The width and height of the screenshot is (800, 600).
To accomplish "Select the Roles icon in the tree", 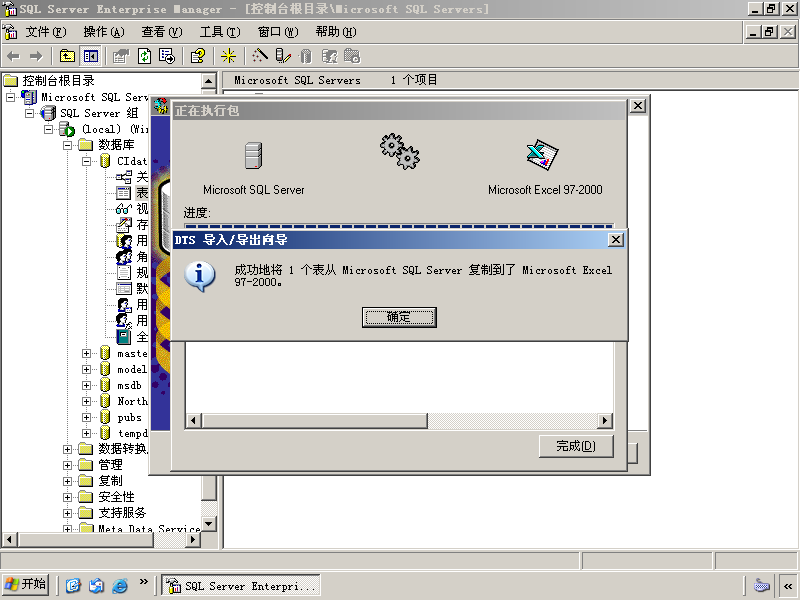I will 123,257.
